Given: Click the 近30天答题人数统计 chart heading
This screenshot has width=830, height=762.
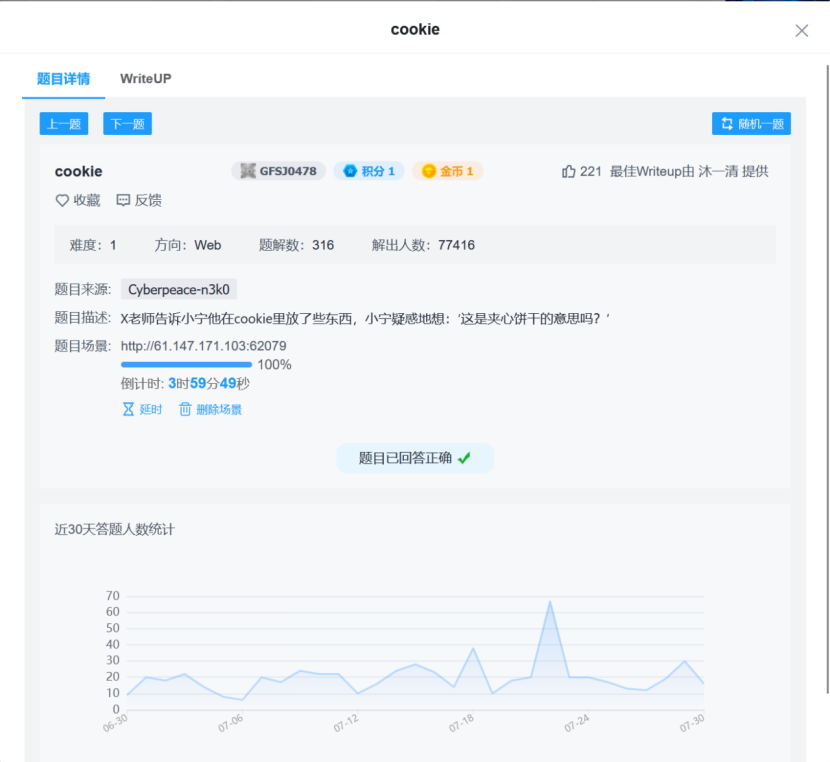Looking at the screenshot, I should pos(115,530).
